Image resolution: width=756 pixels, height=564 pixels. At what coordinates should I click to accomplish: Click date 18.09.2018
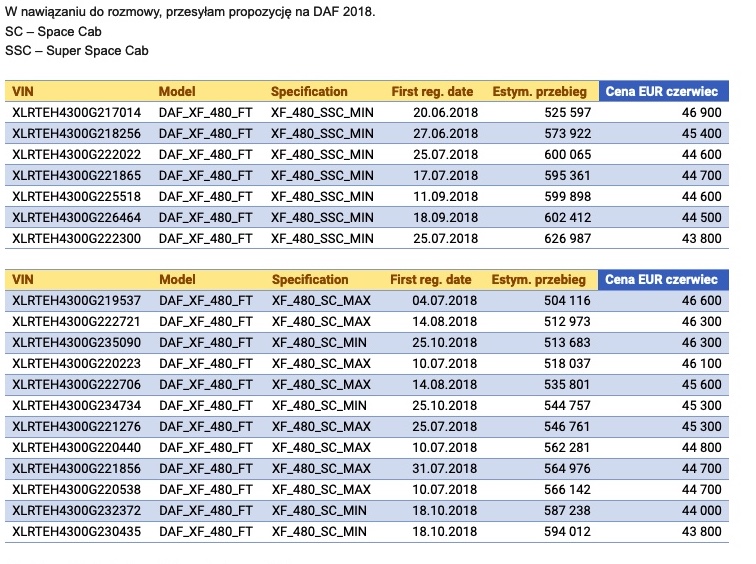click(x=446, y=217)
